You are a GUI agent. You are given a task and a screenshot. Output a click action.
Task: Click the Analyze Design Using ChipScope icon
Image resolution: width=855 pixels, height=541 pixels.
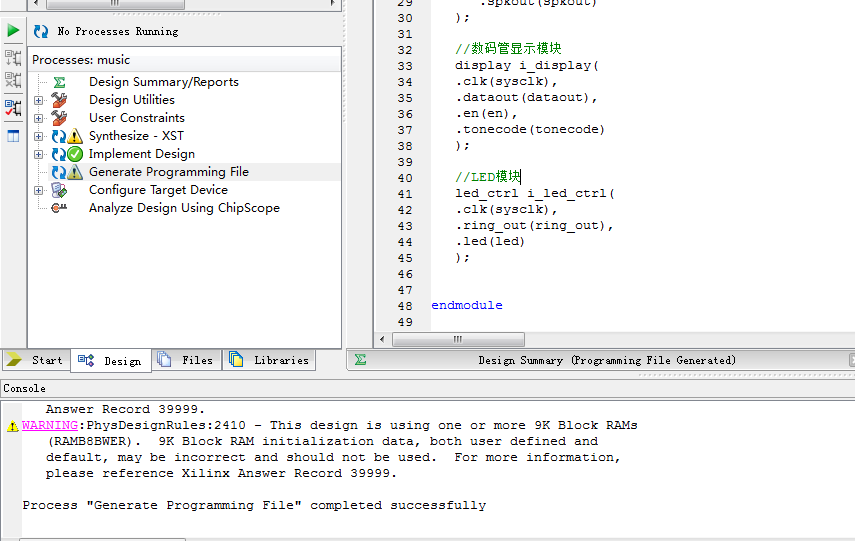59,208
